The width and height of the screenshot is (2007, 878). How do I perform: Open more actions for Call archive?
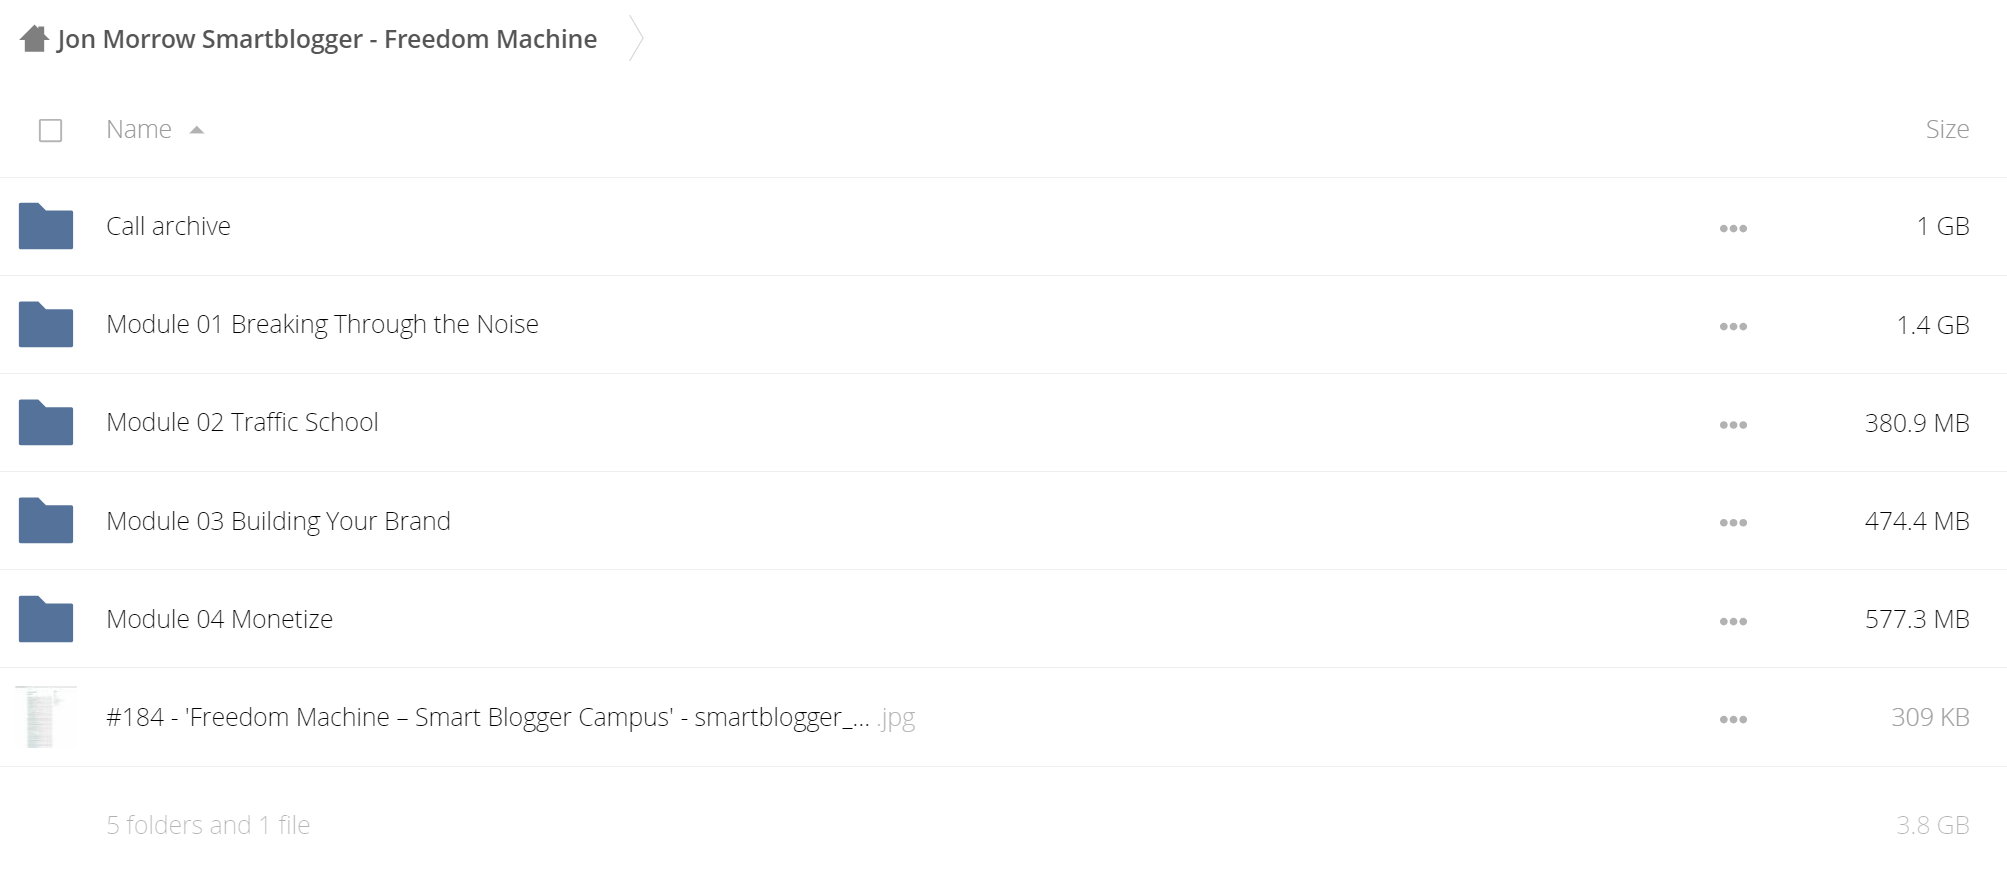pos(1733,228)
